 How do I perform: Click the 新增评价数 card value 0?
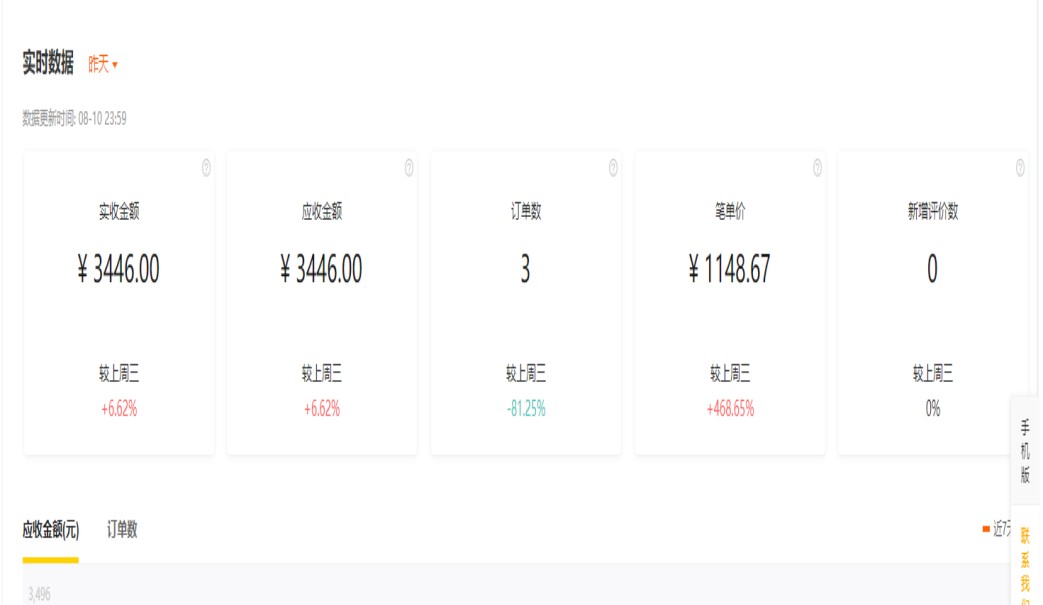click(932, 270)
